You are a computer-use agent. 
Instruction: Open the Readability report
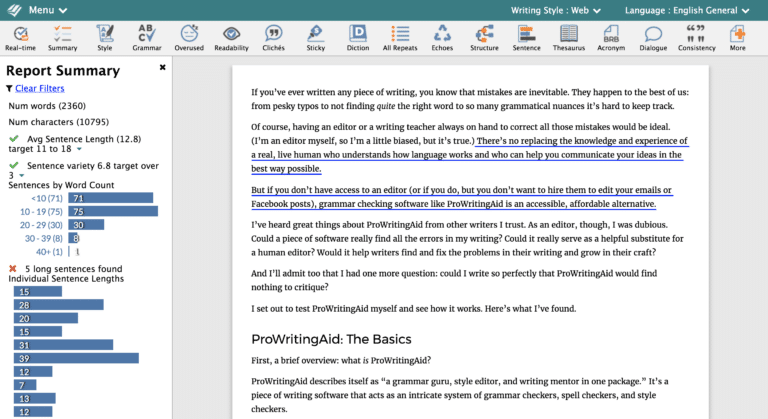coord(231,38)
